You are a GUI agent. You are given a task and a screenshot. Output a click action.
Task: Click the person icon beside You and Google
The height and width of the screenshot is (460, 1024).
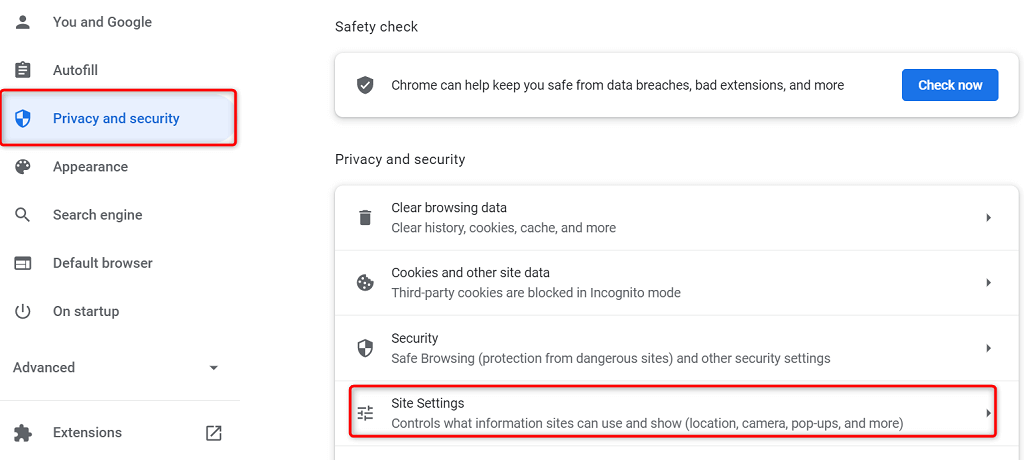click(22, 22)
